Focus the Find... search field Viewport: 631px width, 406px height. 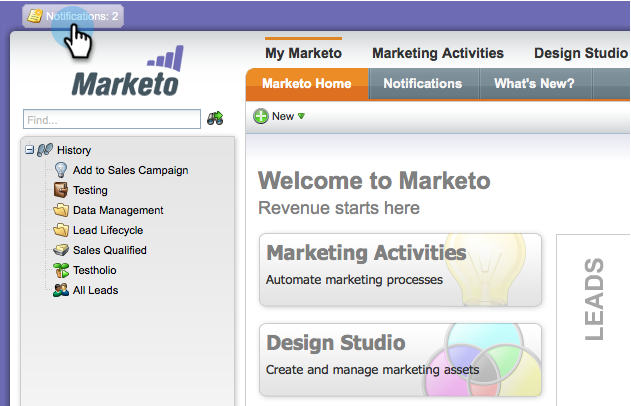pos(112,120)
